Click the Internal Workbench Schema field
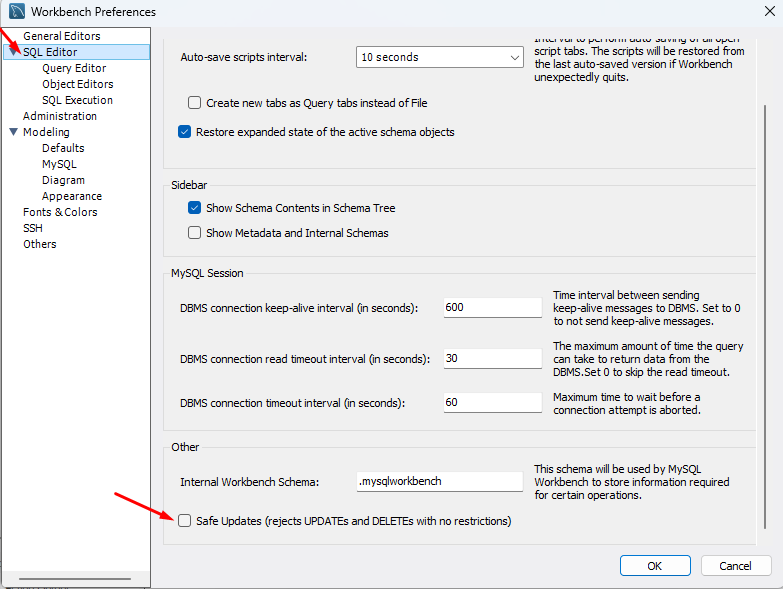Viewport: 783px width, 589px height. coord(439,481)
